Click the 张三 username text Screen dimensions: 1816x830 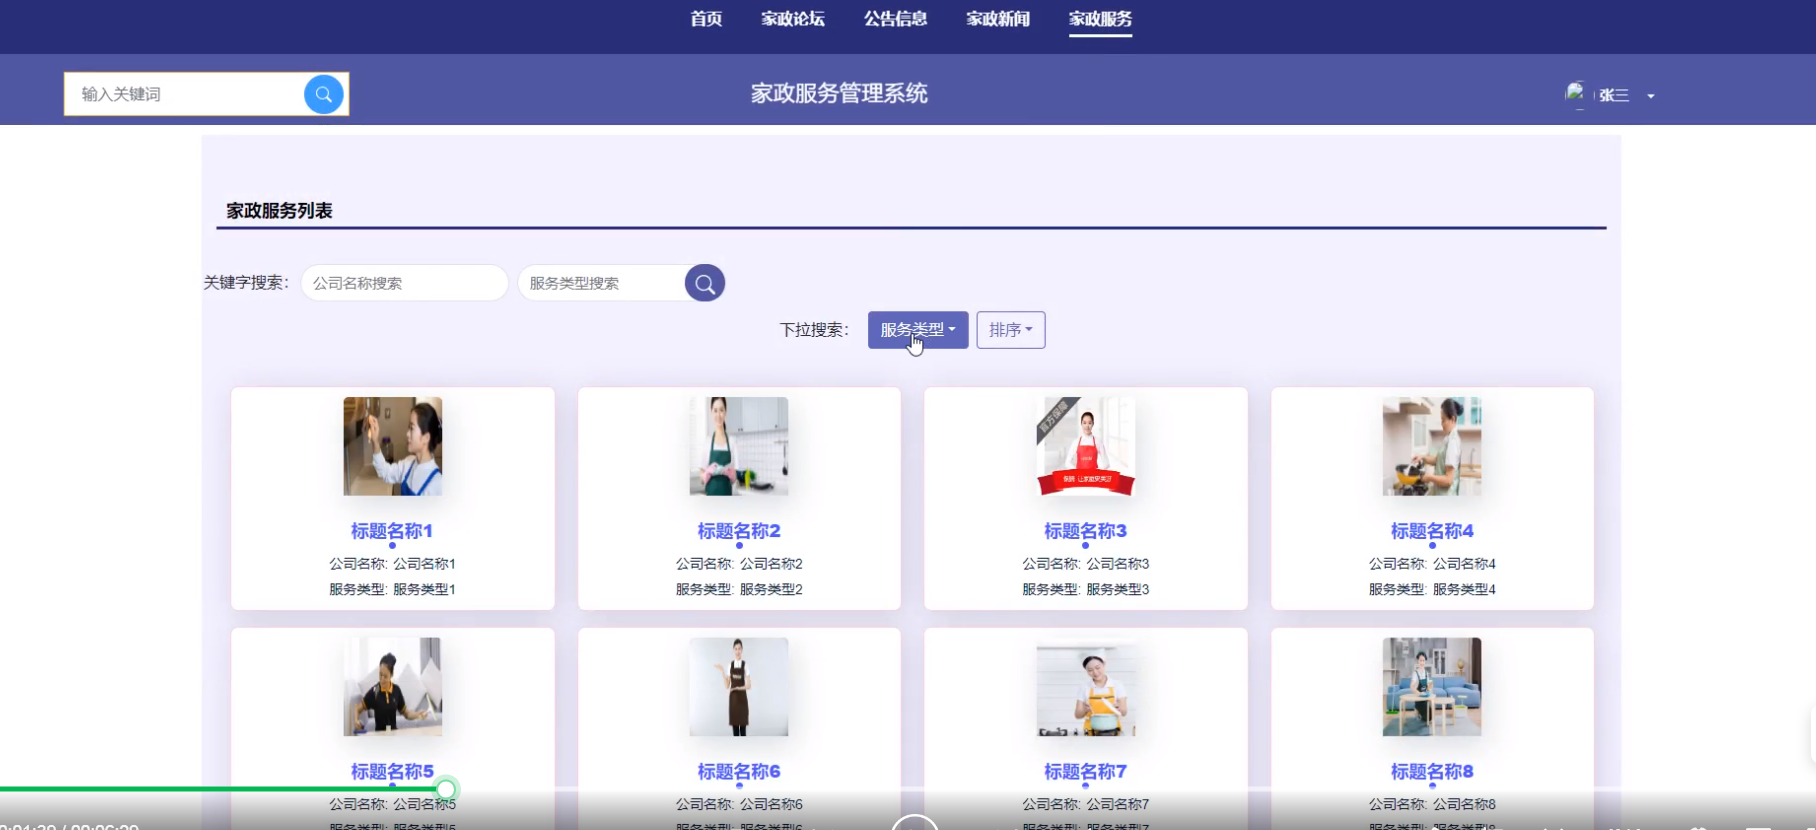tap(1614, 96)
